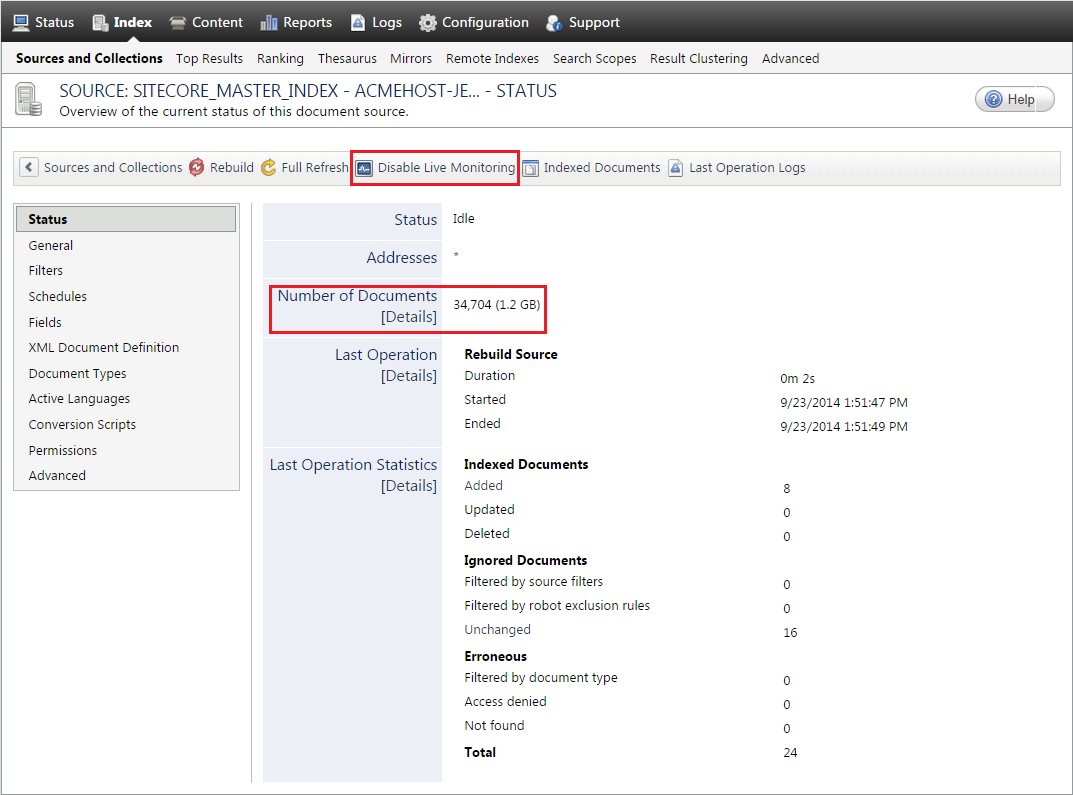Switch to the Top Results tab
This screenshot has width=1073, height=795.
click(x=209, y=58)
